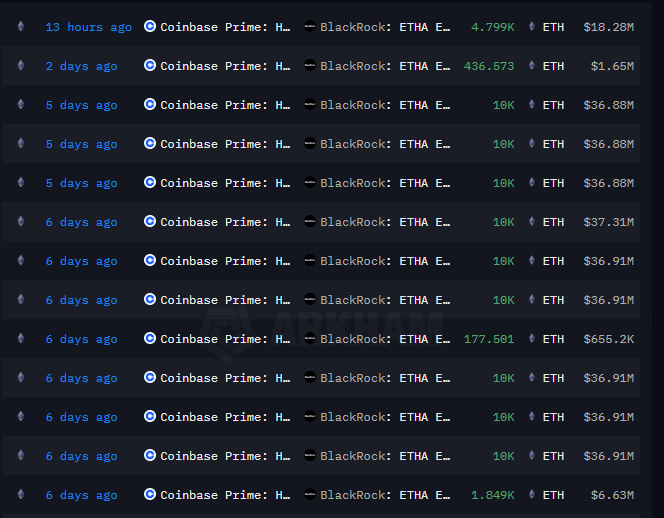Click the Coinbase logo in the $37.31M row
664x518 pixels.
pyautogui.click(x=149, y=221)
